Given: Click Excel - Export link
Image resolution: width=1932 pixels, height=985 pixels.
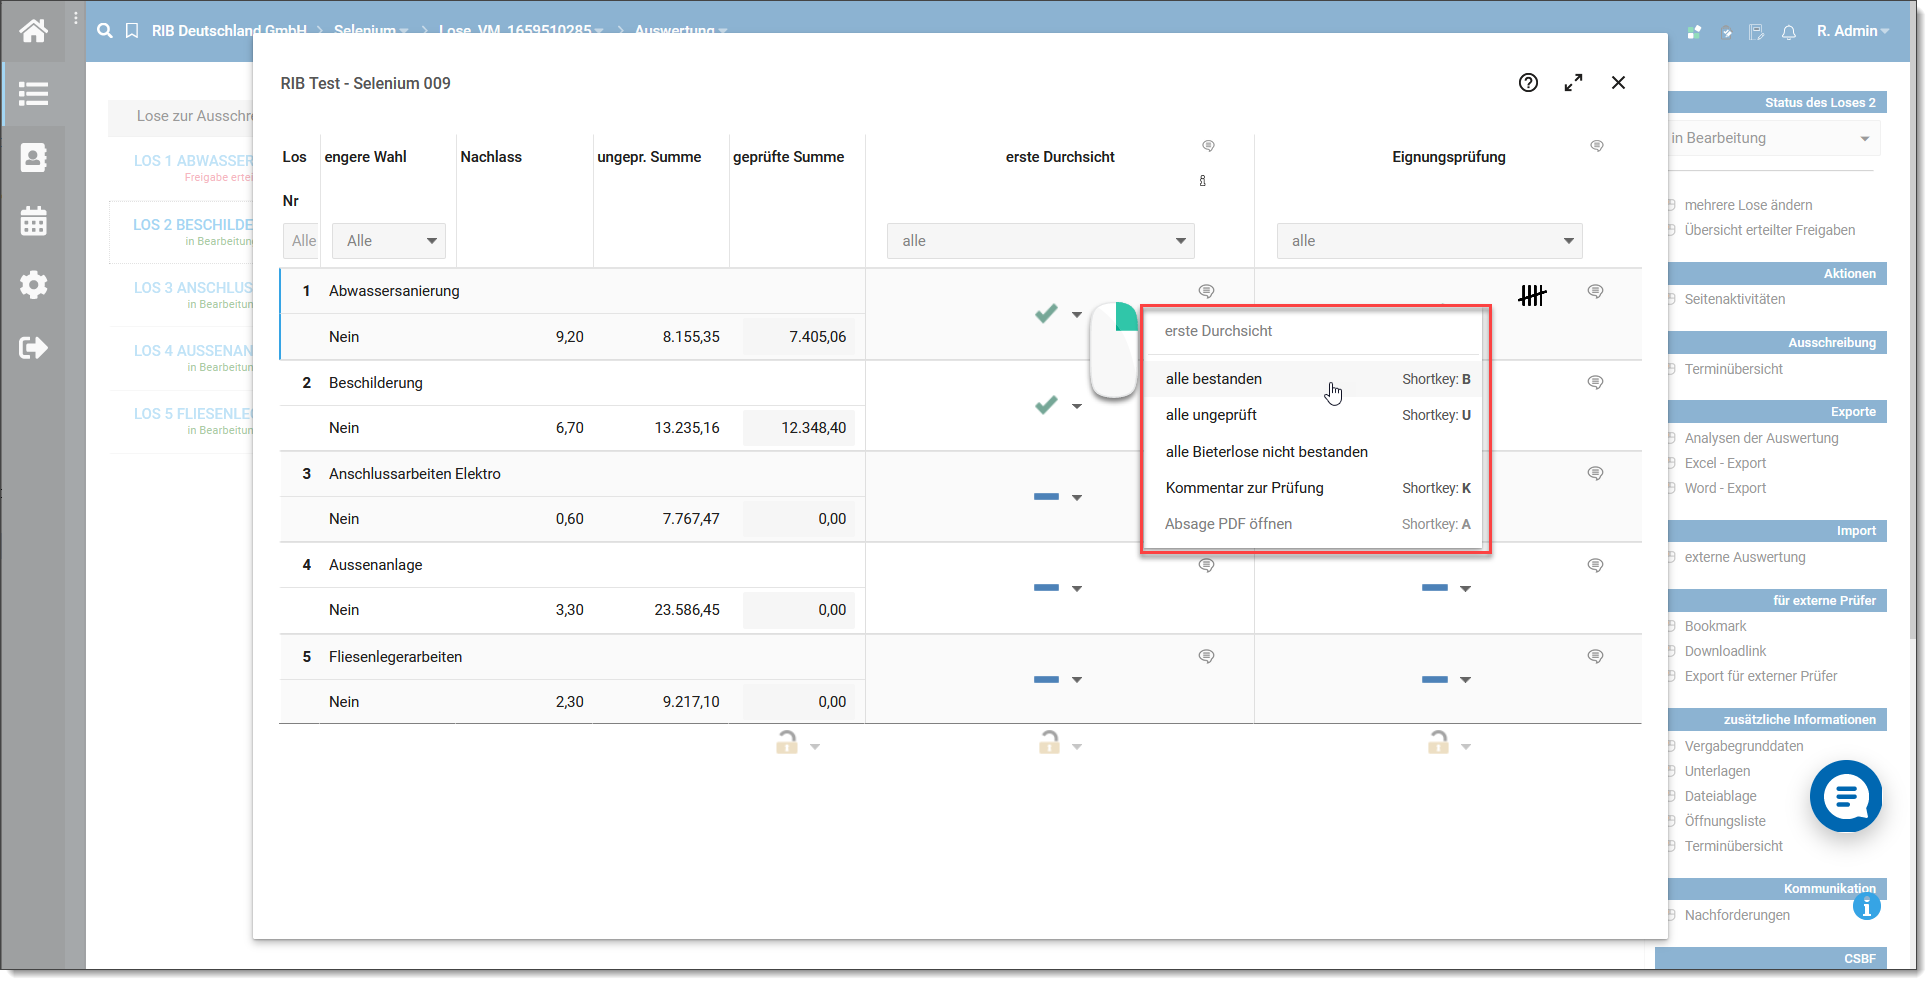Looking at the screenshot, I should pos(1726,463).
